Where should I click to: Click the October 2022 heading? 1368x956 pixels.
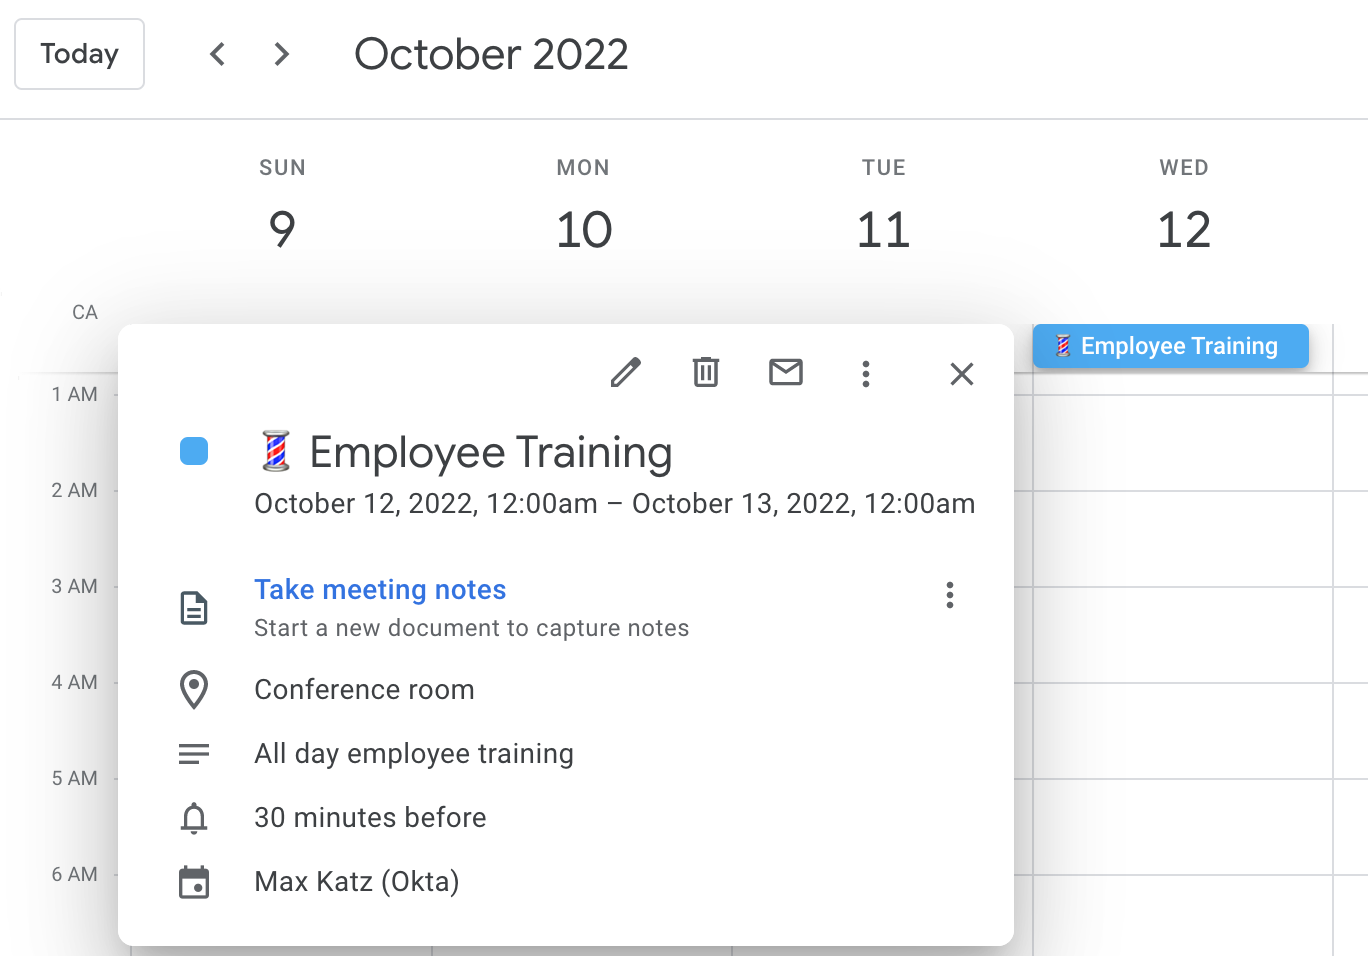click(490, 54)
